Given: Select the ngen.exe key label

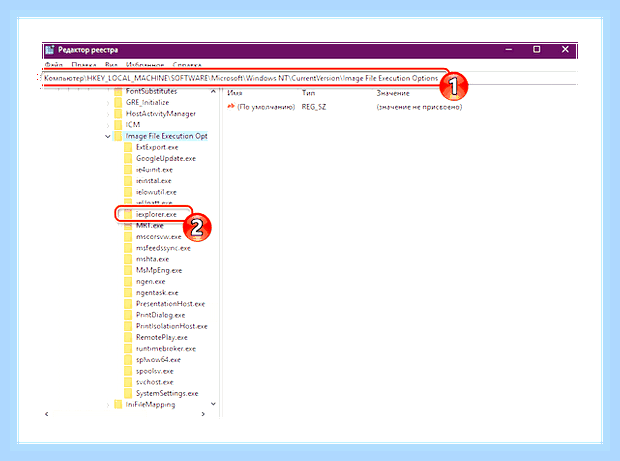Looking at the screenshot, I should (151, 282).
